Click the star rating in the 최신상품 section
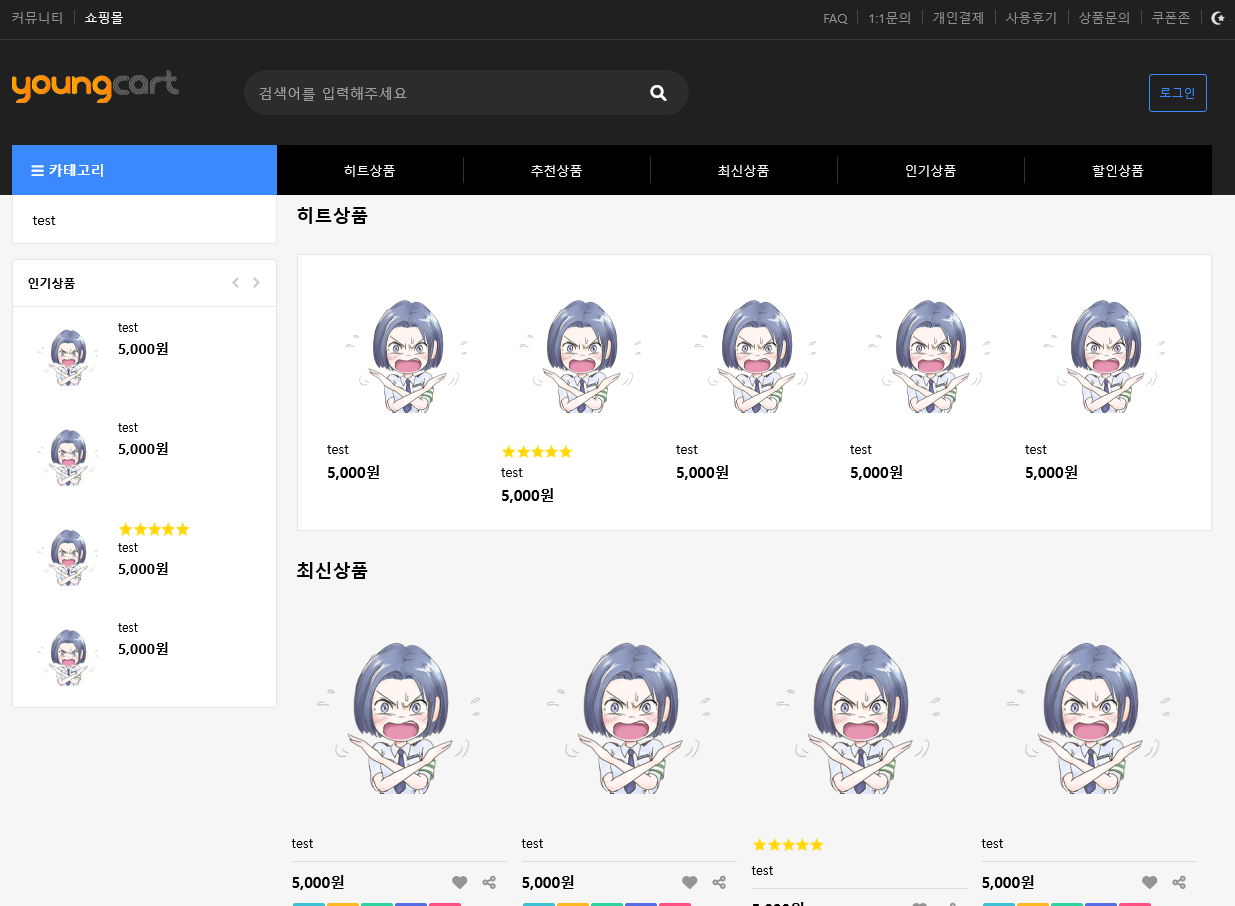 (788, 845)
